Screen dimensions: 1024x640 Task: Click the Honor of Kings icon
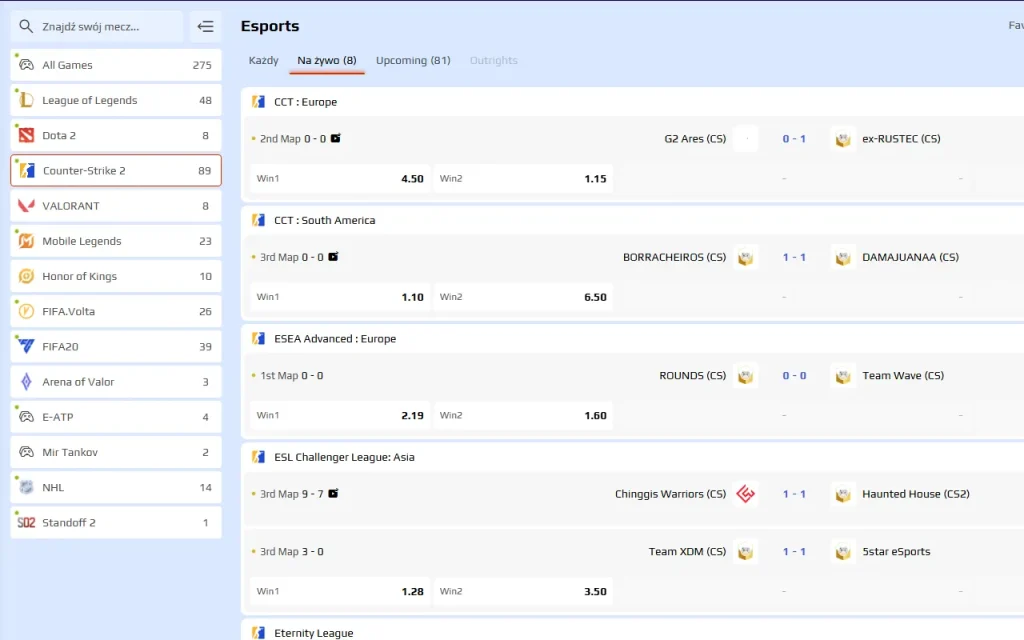[26, 276]
